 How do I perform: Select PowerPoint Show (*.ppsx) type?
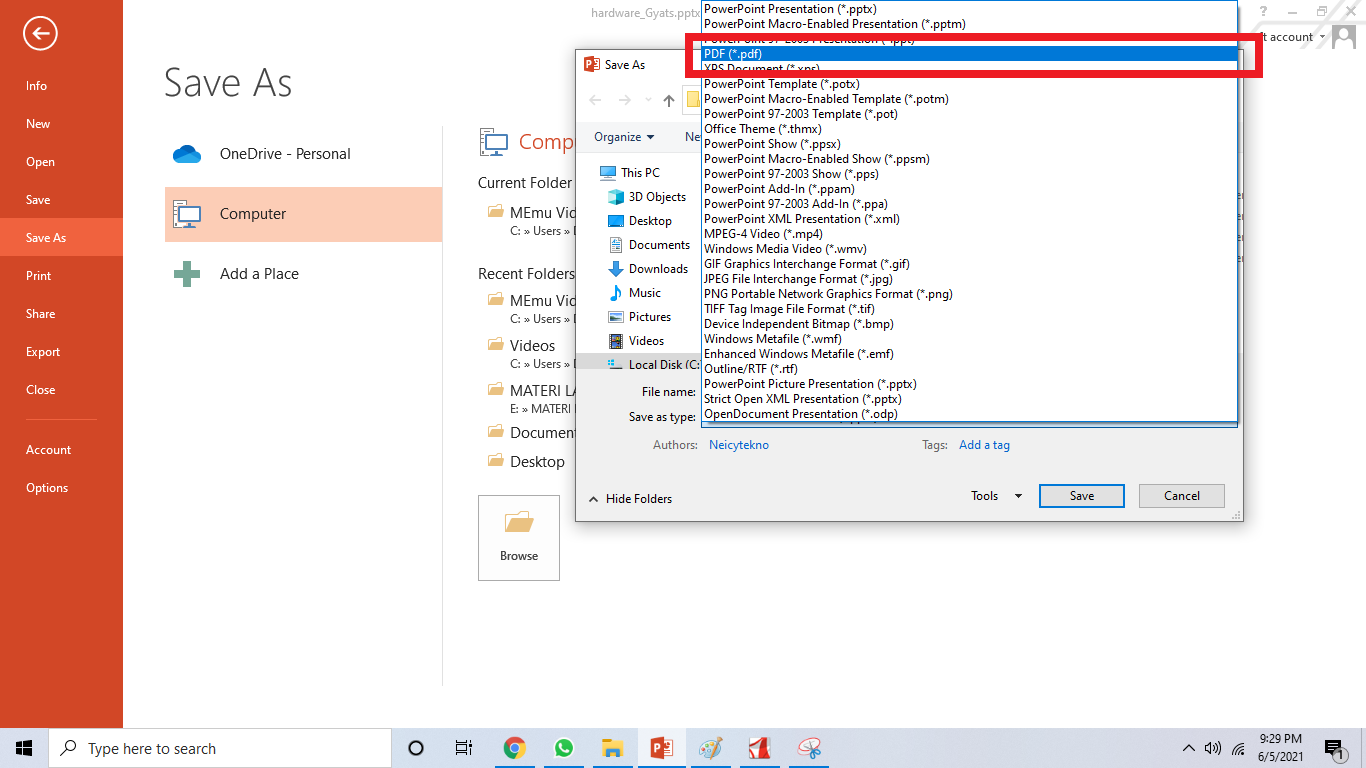point(969,144)
